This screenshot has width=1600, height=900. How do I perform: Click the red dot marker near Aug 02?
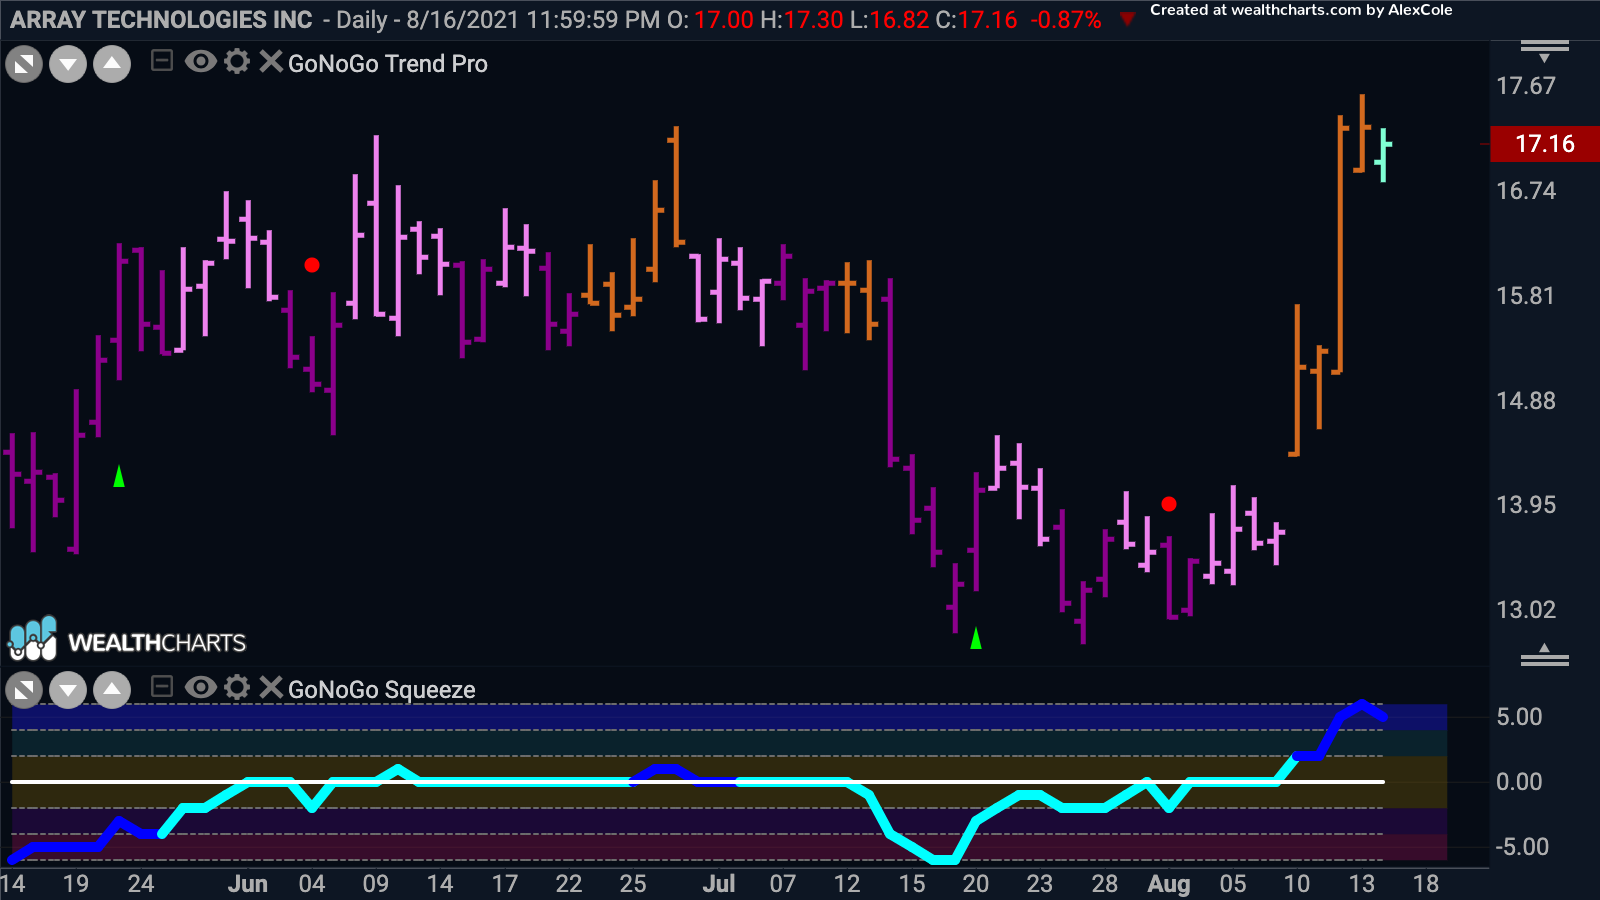click(1169, 504)
